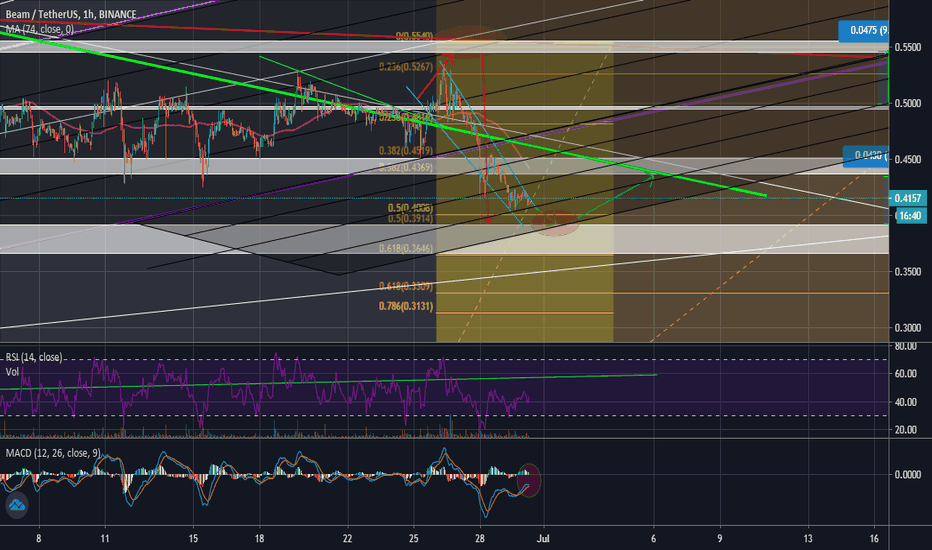Click the Fibonacci 0(0.5540) level label

point(414,36)
